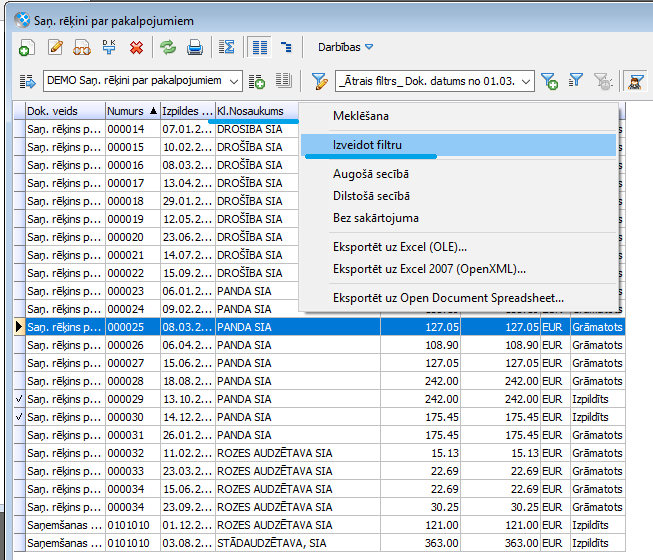The width and height of the screenshot is (653, 560).
Task: Toggle the check mark on row 000030
Action: click(18, 416)
